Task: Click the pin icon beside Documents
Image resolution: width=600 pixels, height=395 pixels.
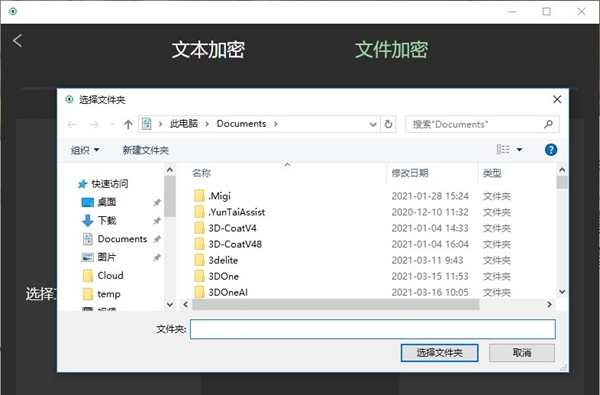Action: click(157, 239)
